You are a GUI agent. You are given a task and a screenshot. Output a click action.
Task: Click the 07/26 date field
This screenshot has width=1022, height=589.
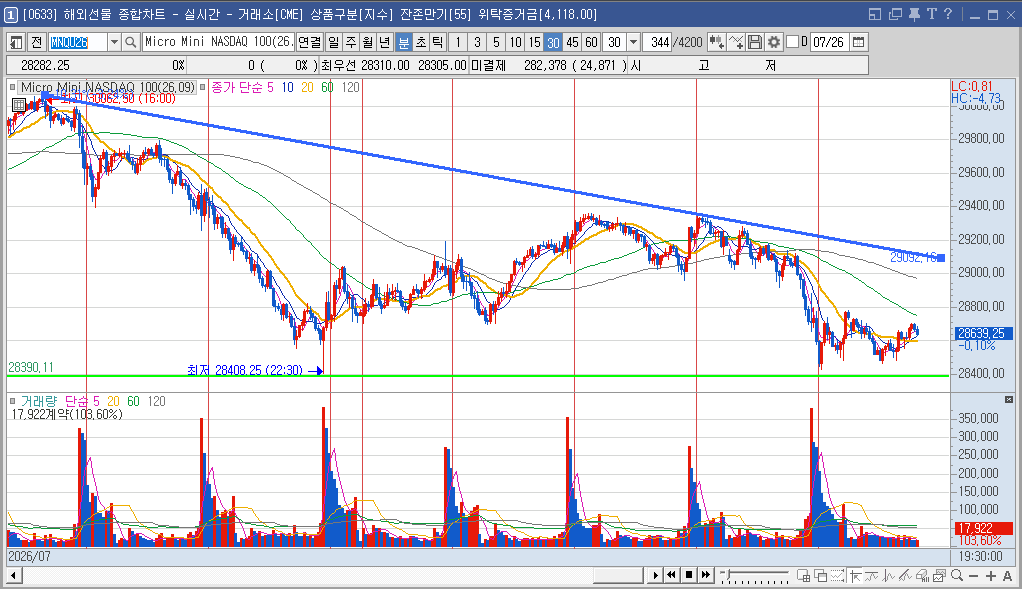coord(829,42)
